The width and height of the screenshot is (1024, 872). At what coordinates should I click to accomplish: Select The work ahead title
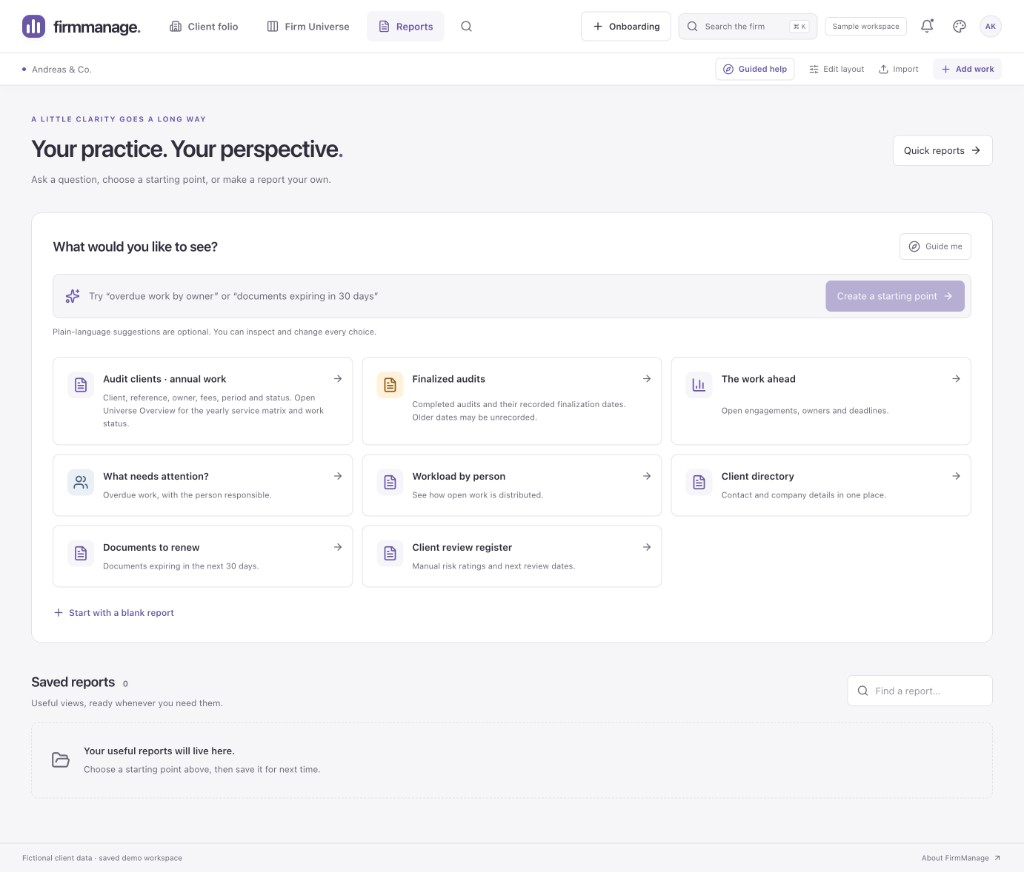pyautogui.click(x=758, y=379)
